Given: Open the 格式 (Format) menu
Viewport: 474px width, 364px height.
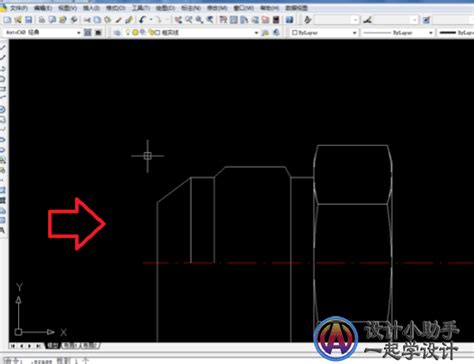Looking at the screenshot, I should coord(115,8).
